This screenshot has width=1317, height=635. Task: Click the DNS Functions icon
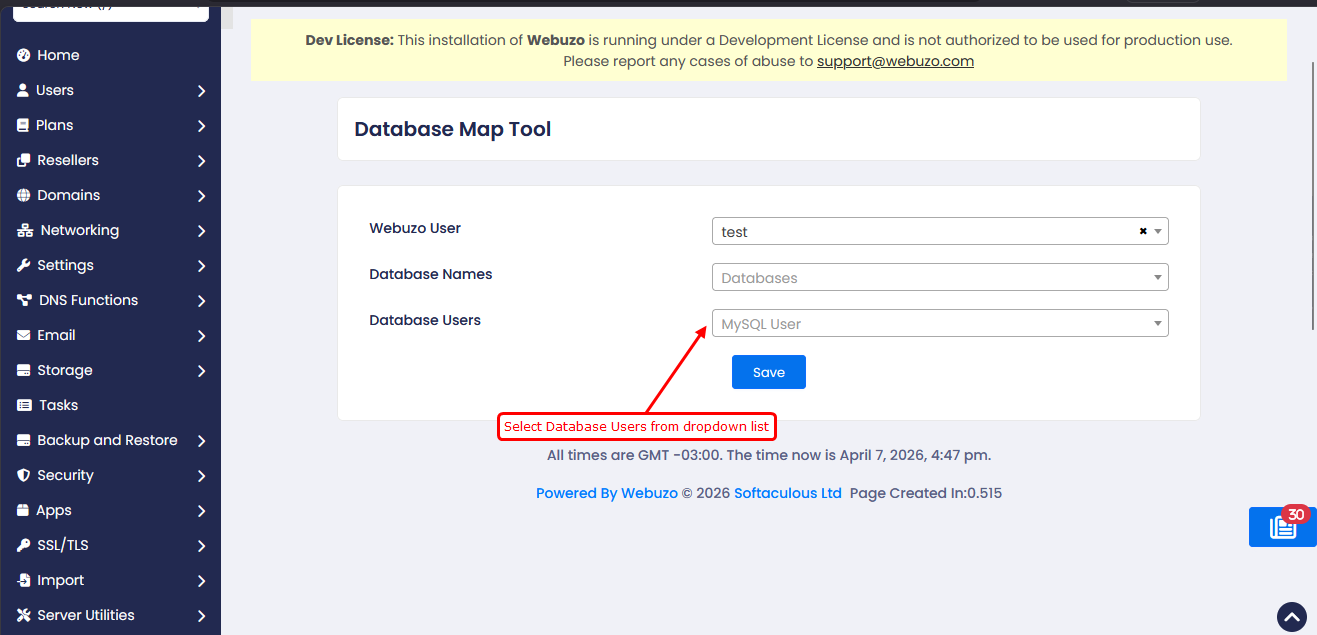(24, 300)
